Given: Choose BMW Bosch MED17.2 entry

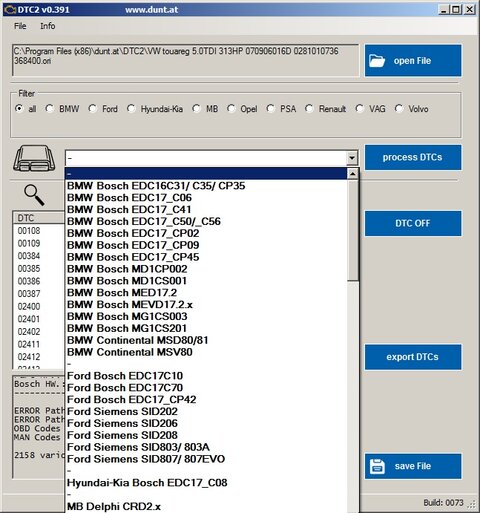Looking at the screenshot, I should pyautogui.click(x=206, y=293).
